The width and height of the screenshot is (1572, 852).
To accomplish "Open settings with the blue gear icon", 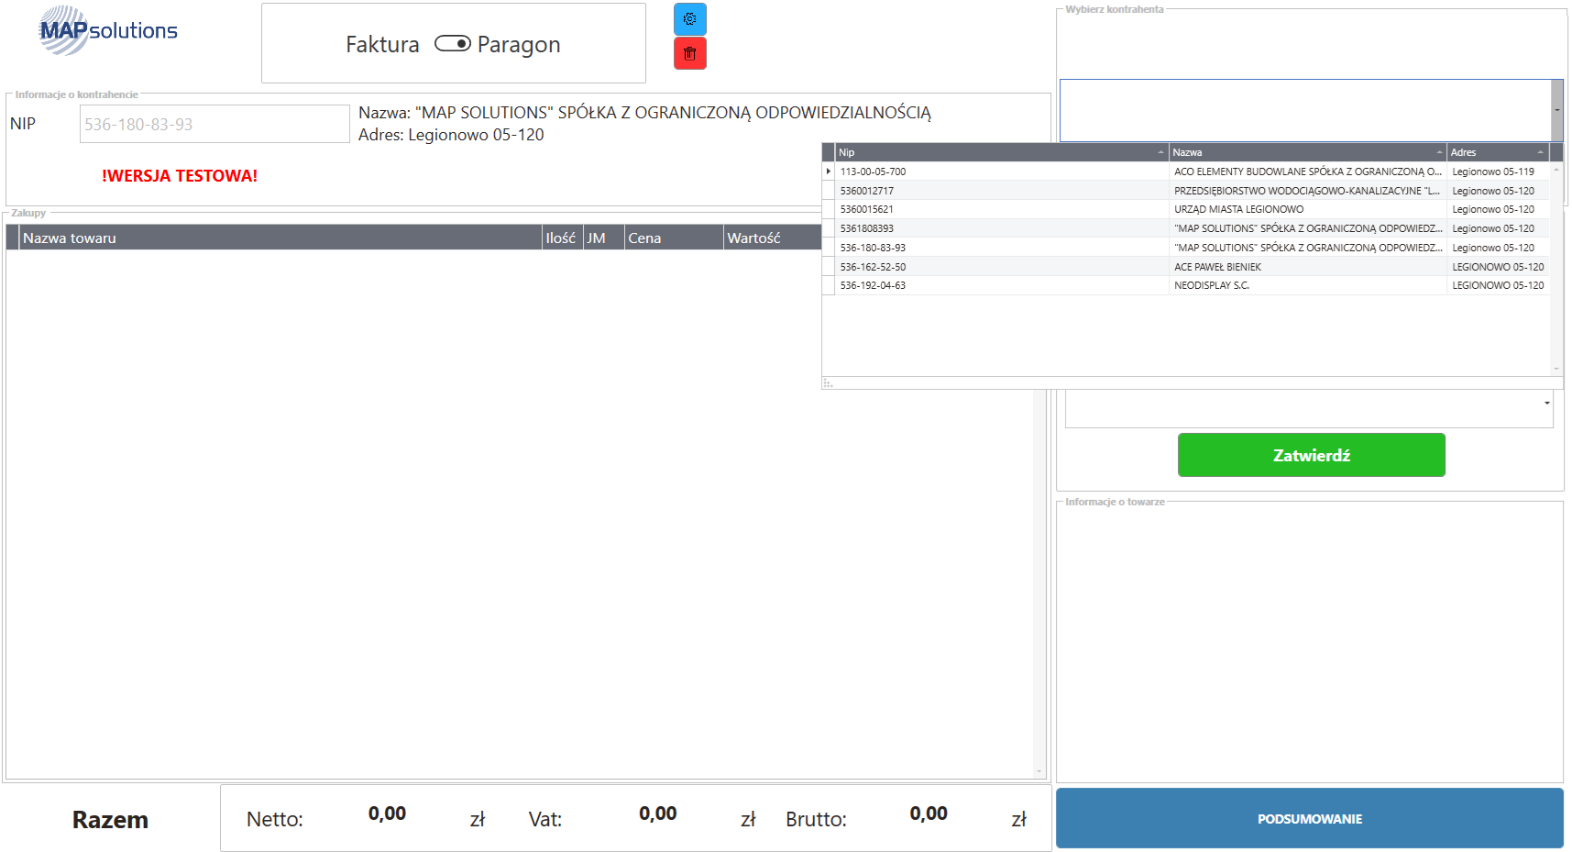I will pos(689,19).
